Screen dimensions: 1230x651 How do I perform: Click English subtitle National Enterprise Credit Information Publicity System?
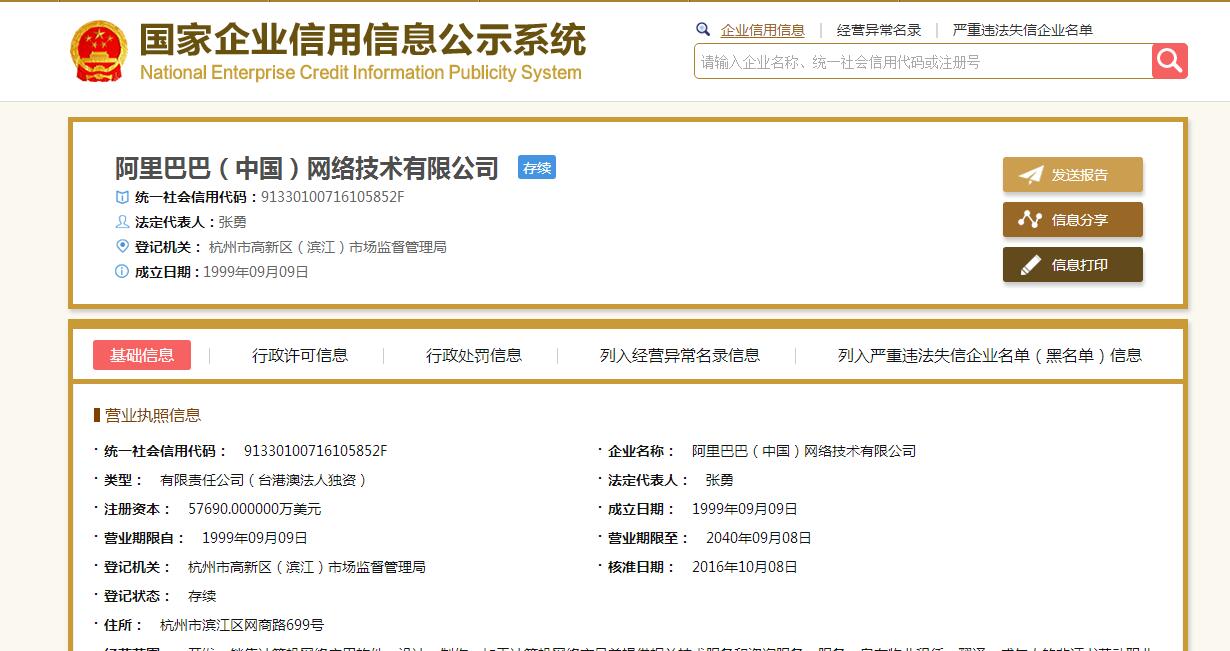click(x=361, y=72)
